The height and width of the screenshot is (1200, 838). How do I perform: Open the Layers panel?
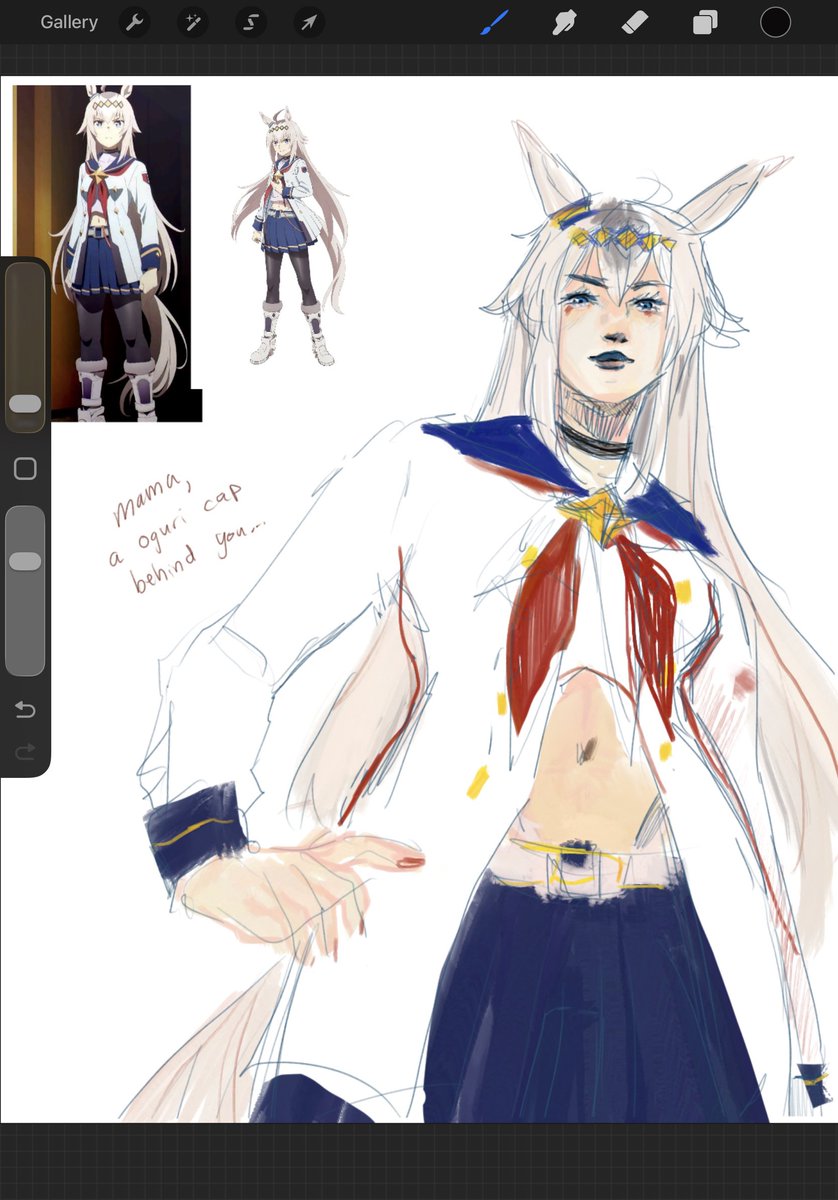point(705,22)
